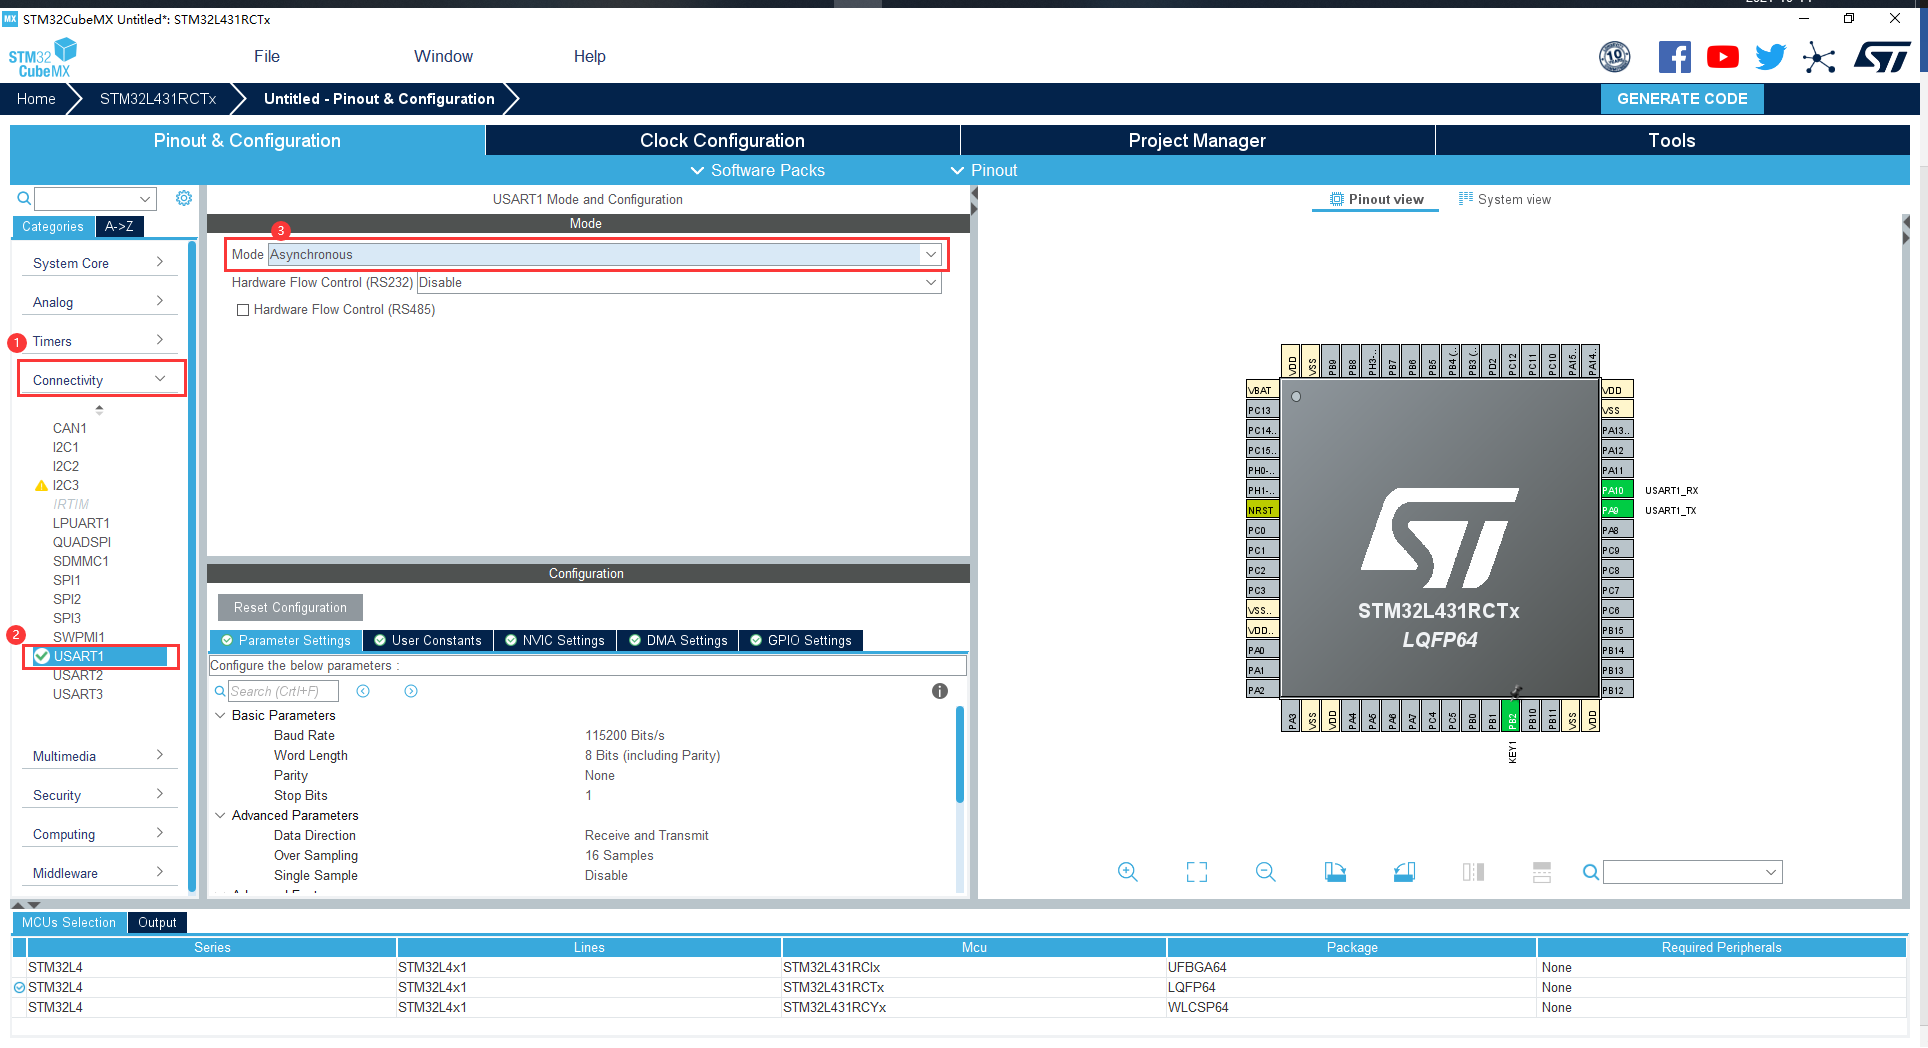Click the GENERATE CODE button
The image size is (1928, 1048).
point(1681,99)
